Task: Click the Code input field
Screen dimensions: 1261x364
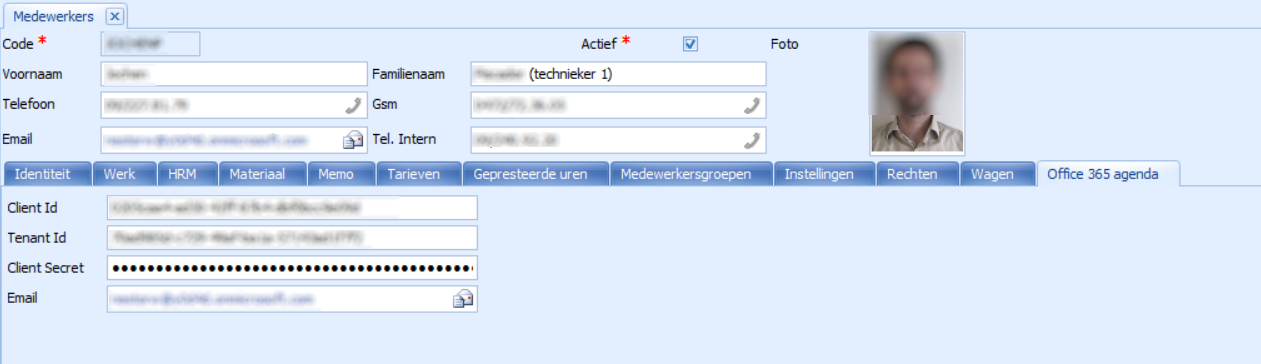Action: pyautogui.click(x=151, y=43)
